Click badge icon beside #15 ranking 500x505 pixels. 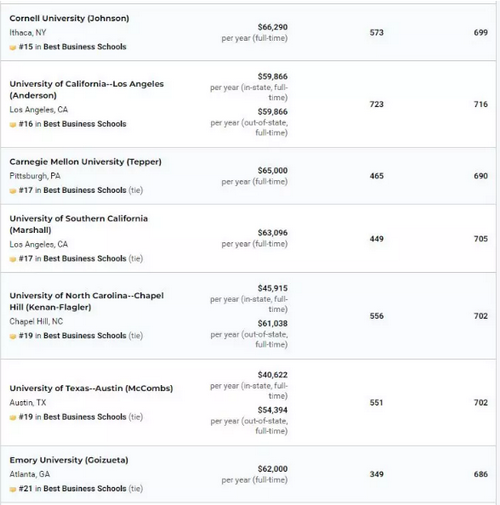(13, 47)
